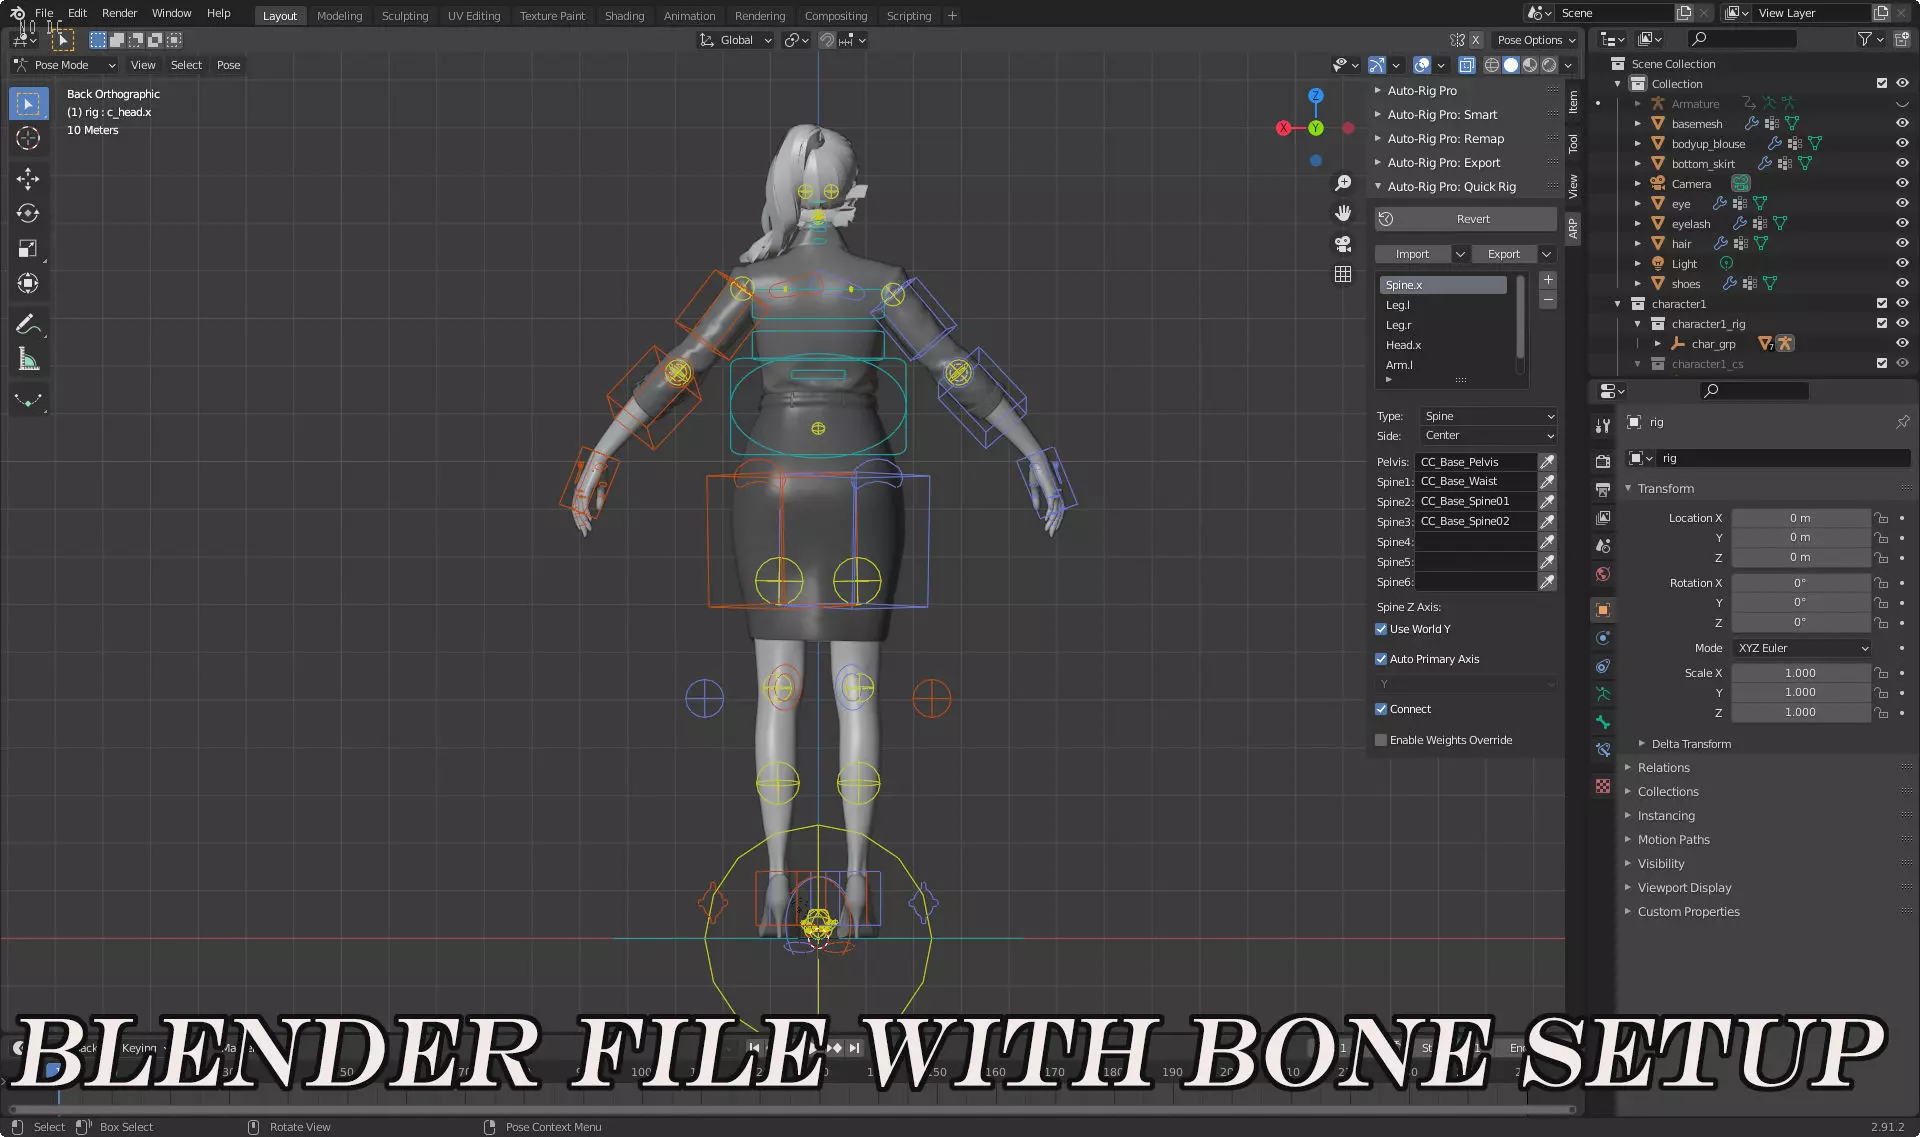Open the File menu

pyautogui.click(x=44, y=13)
